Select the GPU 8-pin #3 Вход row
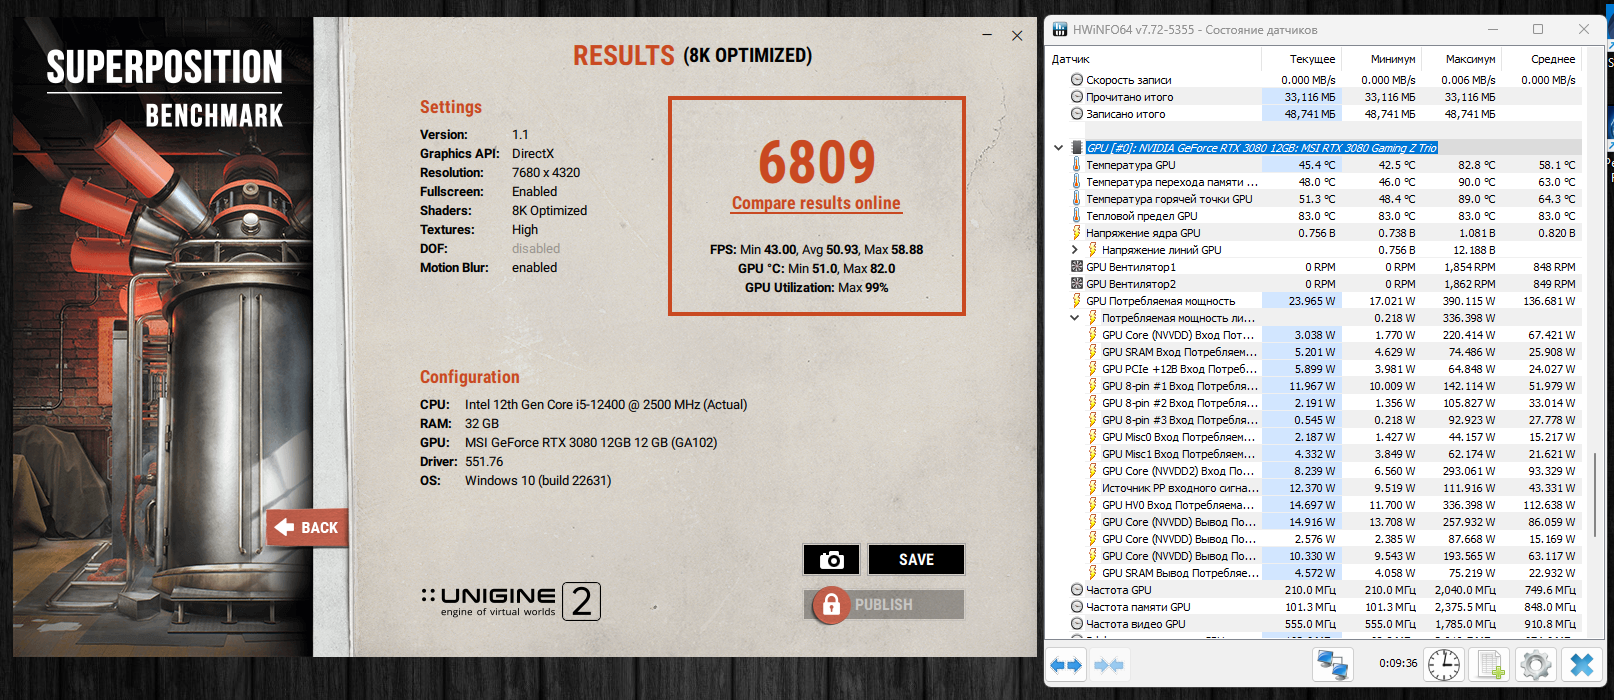The height and width of the screenshot is (700, 1614). pos(1313,420)
